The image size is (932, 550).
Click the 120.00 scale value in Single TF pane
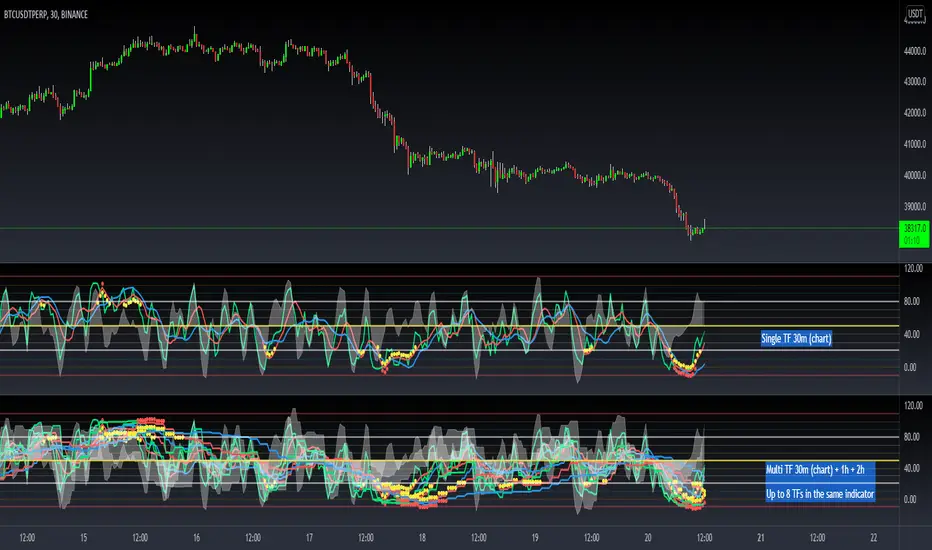click(913, 269)
